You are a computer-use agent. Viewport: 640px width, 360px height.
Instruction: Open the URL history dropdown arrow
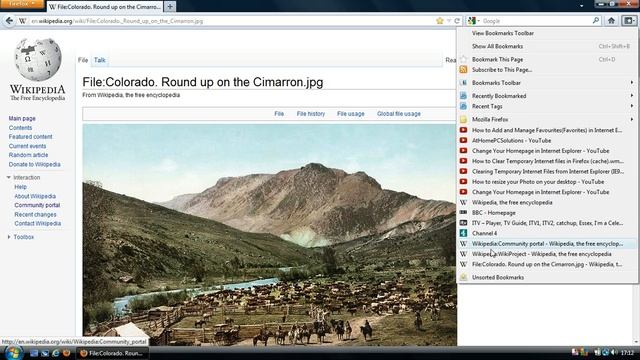pos(449,21)
